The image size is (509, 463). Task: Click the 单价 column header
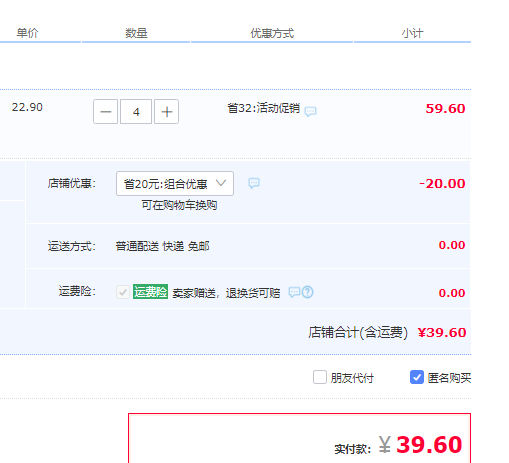pos(27,33)
